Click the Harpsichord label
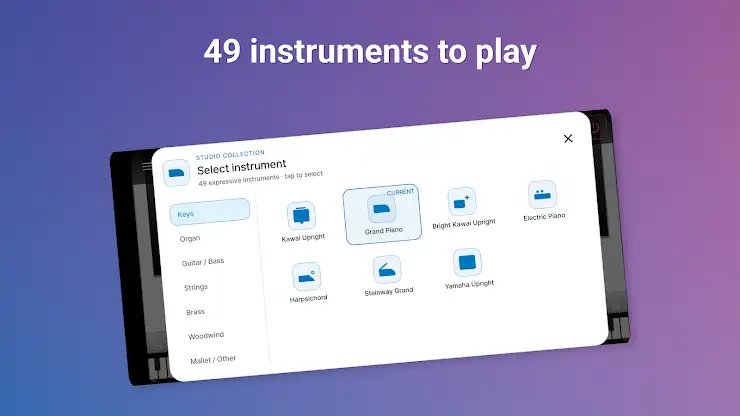Screen dimensions: 740x416 click(x=308, y=298)
